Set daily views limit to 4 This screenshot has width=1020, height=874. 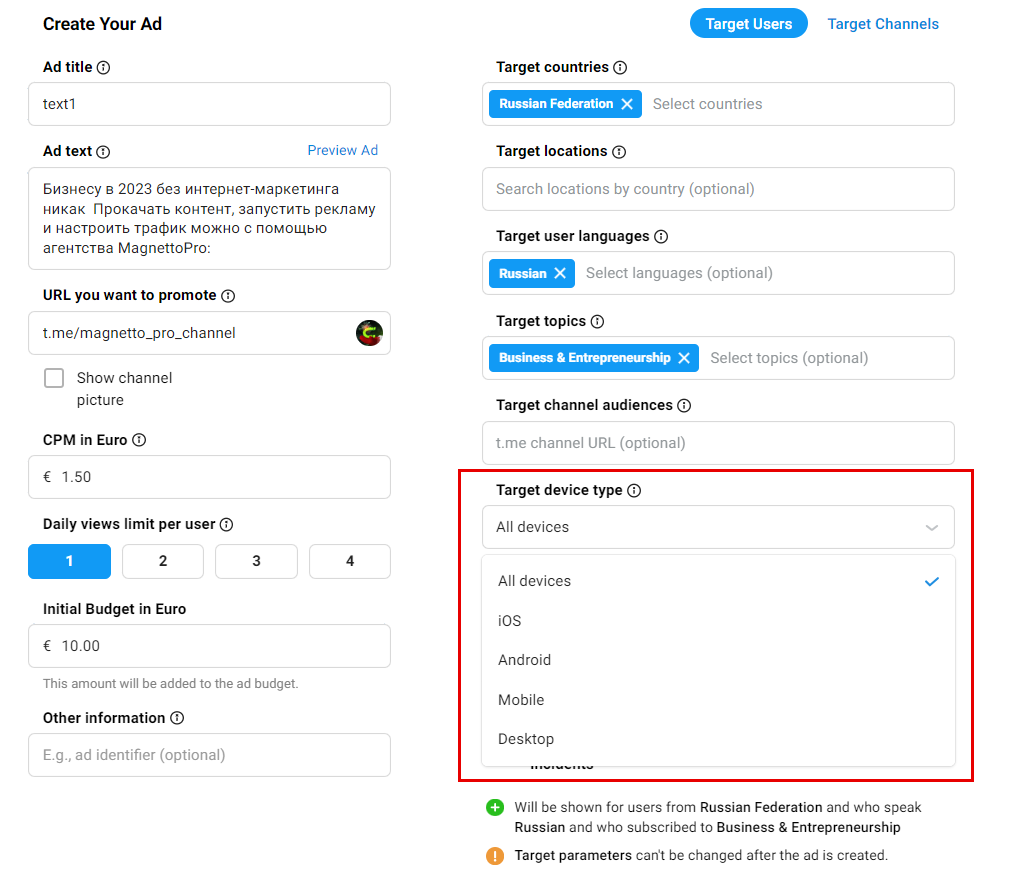(x=350, y=561)
